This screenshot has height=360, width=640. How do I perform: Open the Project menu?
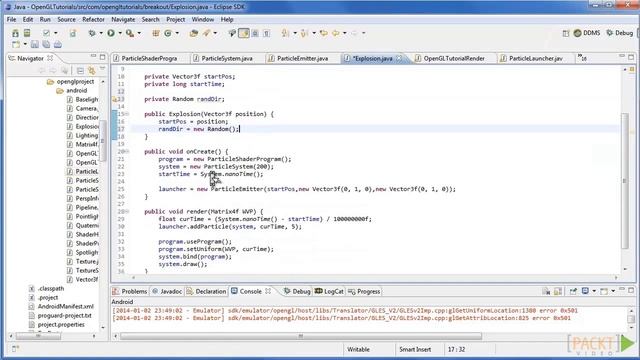tap(176, 19)
